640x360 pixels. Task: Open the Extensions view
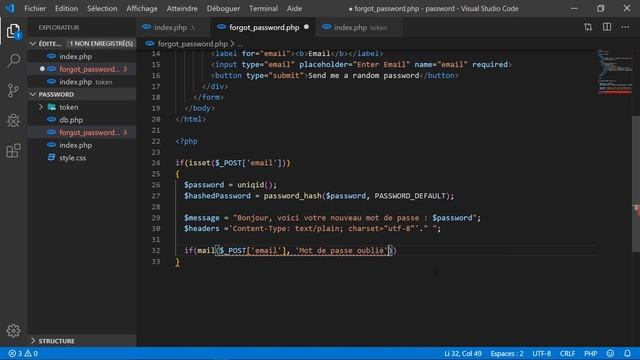tap(13, 151)
